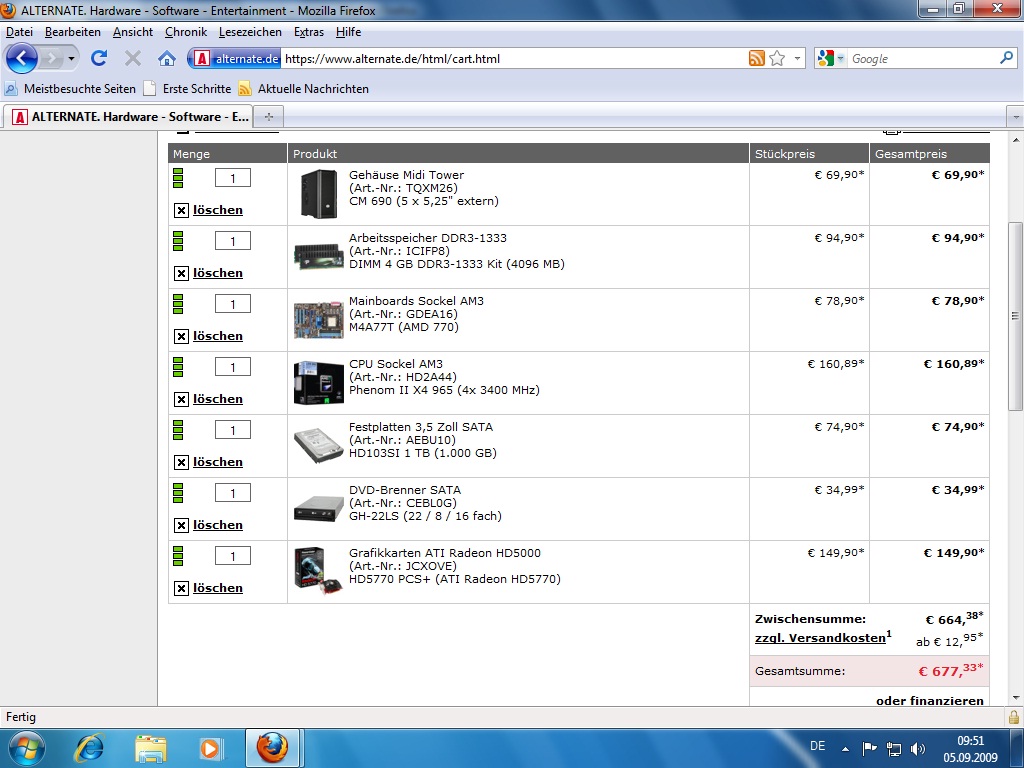Open the Lesezeichen menu

(x=250, y=32)
